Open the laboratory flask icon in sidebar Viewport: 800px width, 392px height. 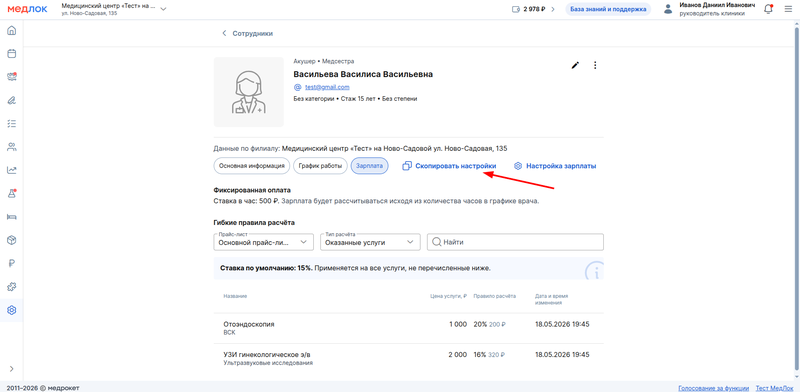pos(11,193)
